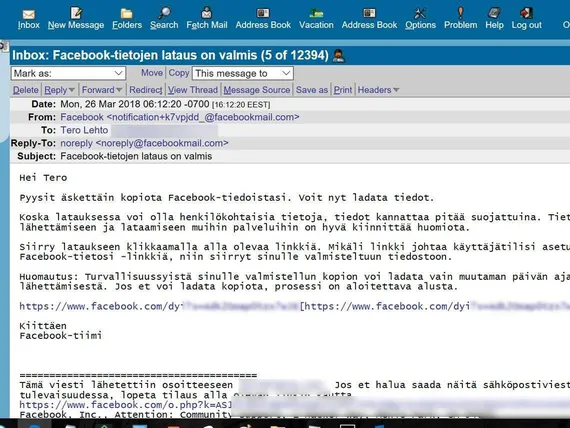Click the Copy link
This screenshot has width=570, height=428.
(x=178, y=73)
